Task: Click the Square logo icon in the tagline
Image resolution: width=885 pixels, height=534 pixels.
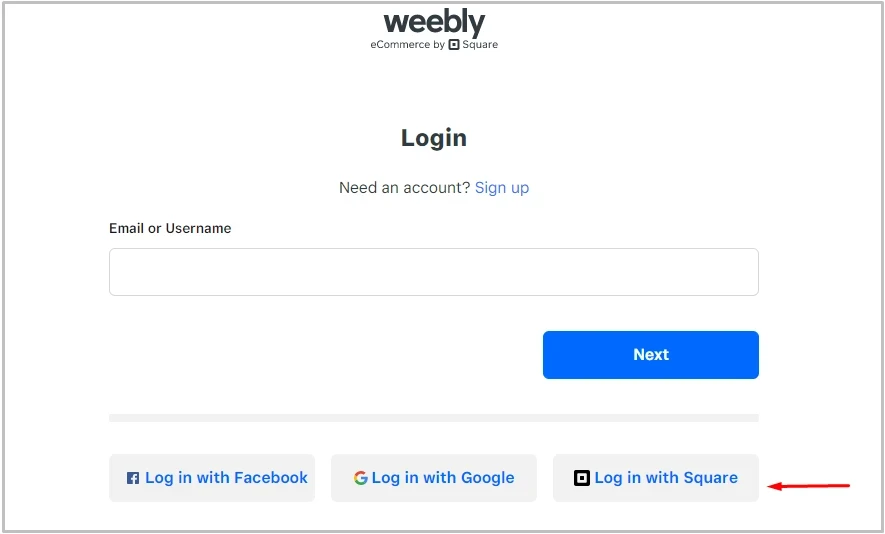Action: pos(454,45)
